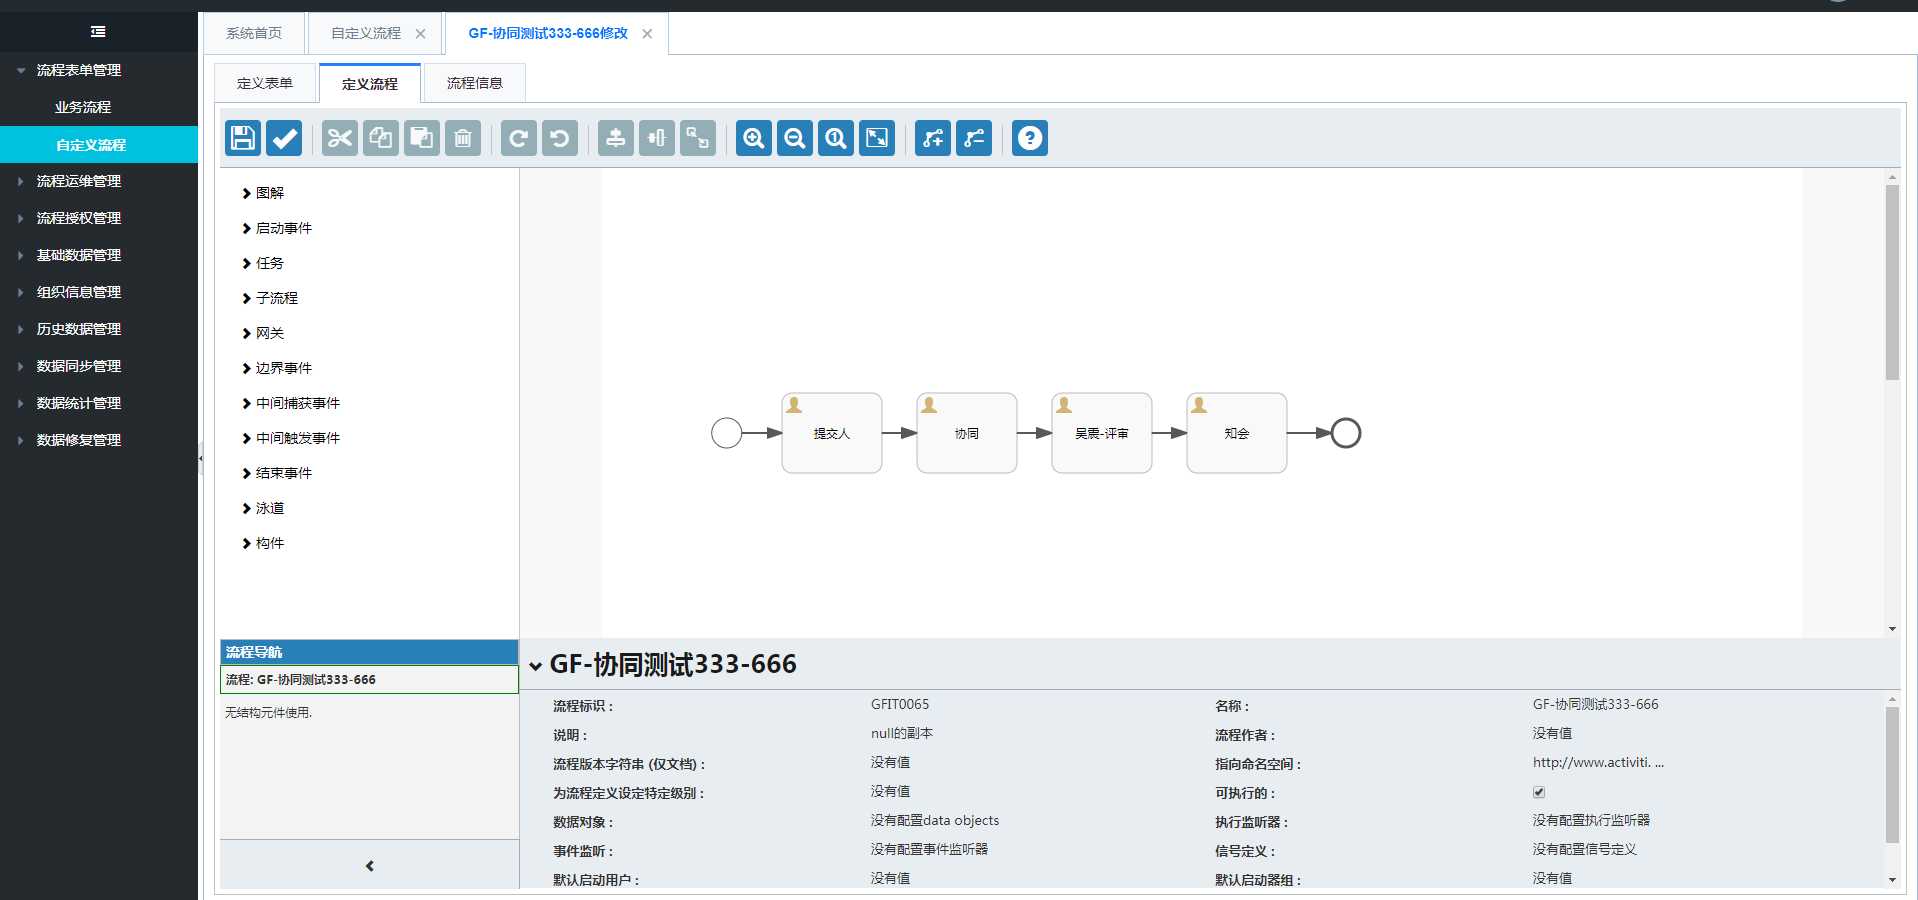This screenshot has width=1918, height=900.
Task: Expand the 子流程 palette group
Action: [270, 298]
